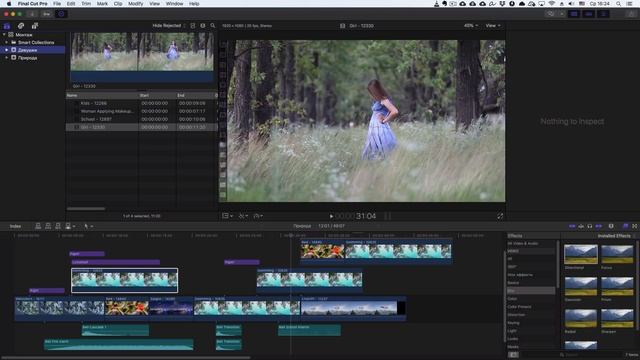The height and width of the screenshot is (360, 640).
Task: Toggle solo headphones button
Action: (x=590, y=226)
